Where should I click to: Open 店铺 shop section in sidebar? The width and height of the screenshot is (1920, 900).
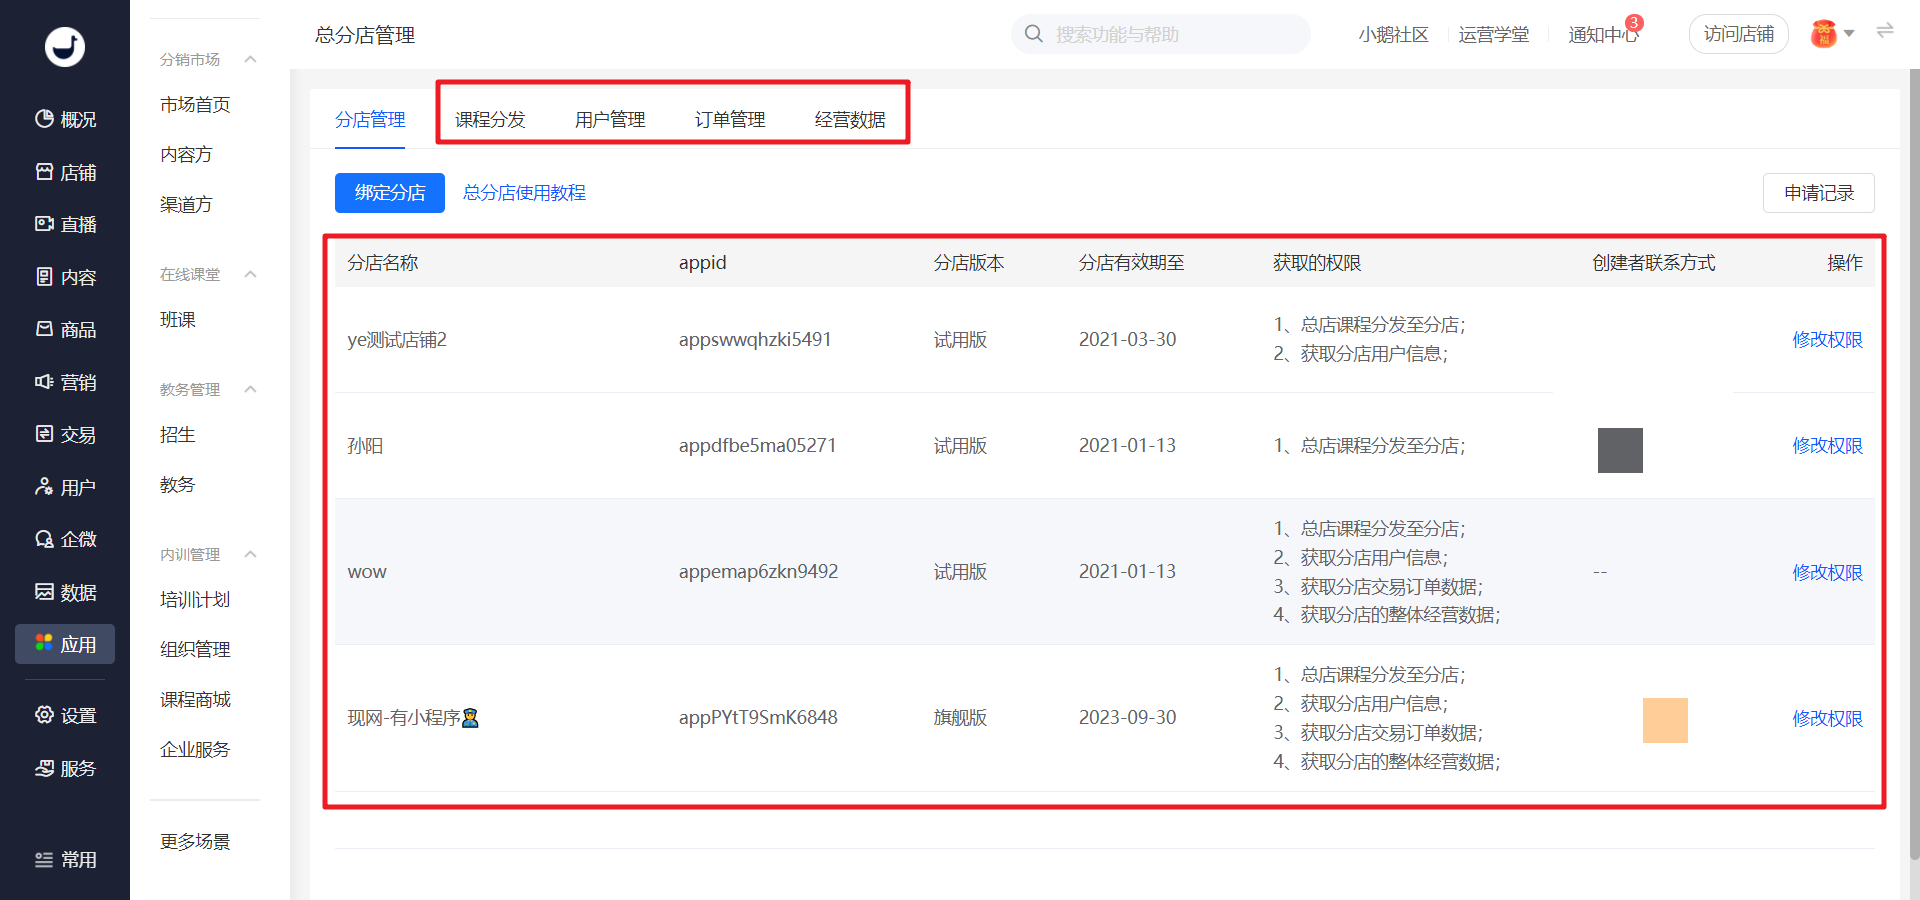(65, 172)
